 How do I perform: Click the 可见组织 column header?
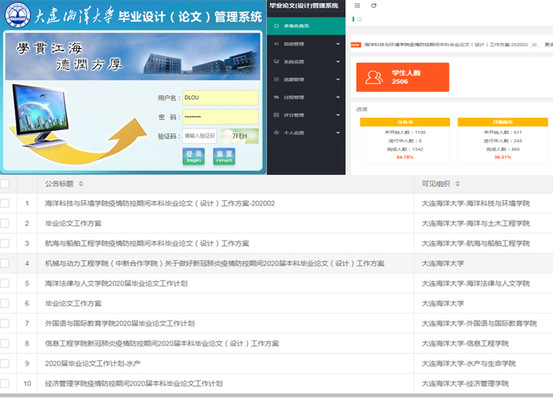(x=436, y=184)
